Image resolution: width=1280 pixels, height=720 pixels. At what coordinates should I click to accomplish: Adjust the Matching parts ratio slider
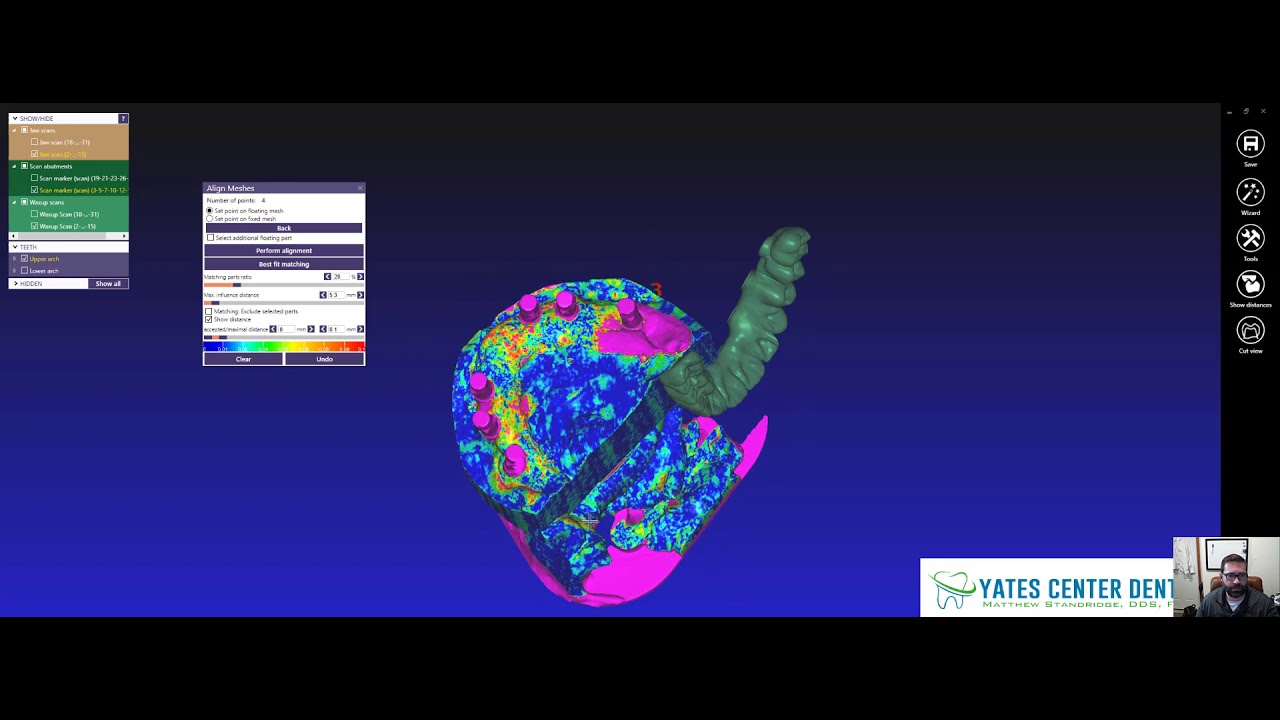[237, 285]
